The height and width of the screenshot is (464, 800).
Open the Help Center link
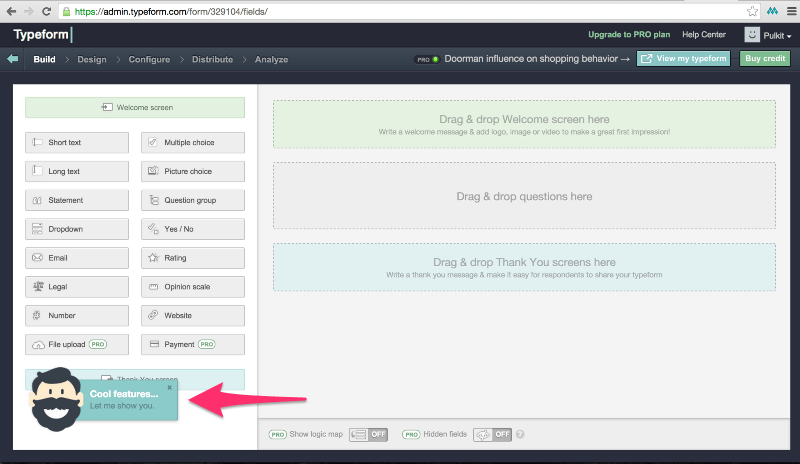click(x=704, y=35)
